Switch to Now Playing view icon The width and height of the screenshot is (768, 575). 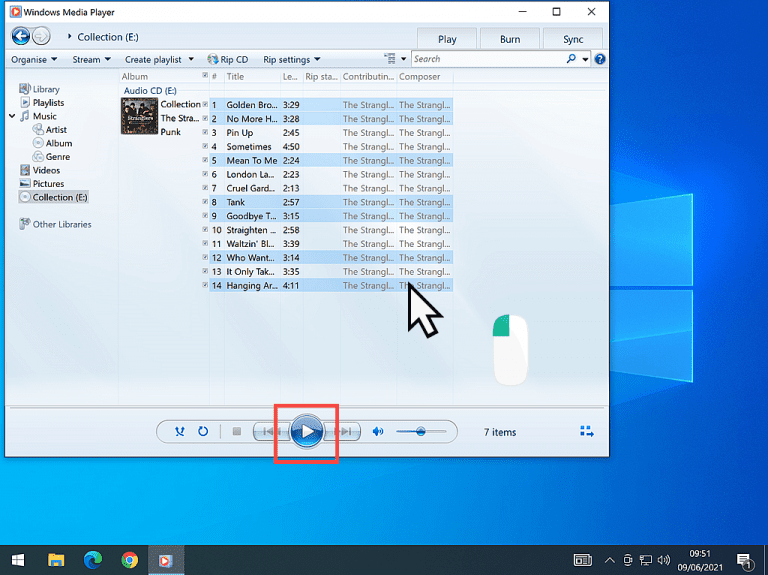point(587,431)
